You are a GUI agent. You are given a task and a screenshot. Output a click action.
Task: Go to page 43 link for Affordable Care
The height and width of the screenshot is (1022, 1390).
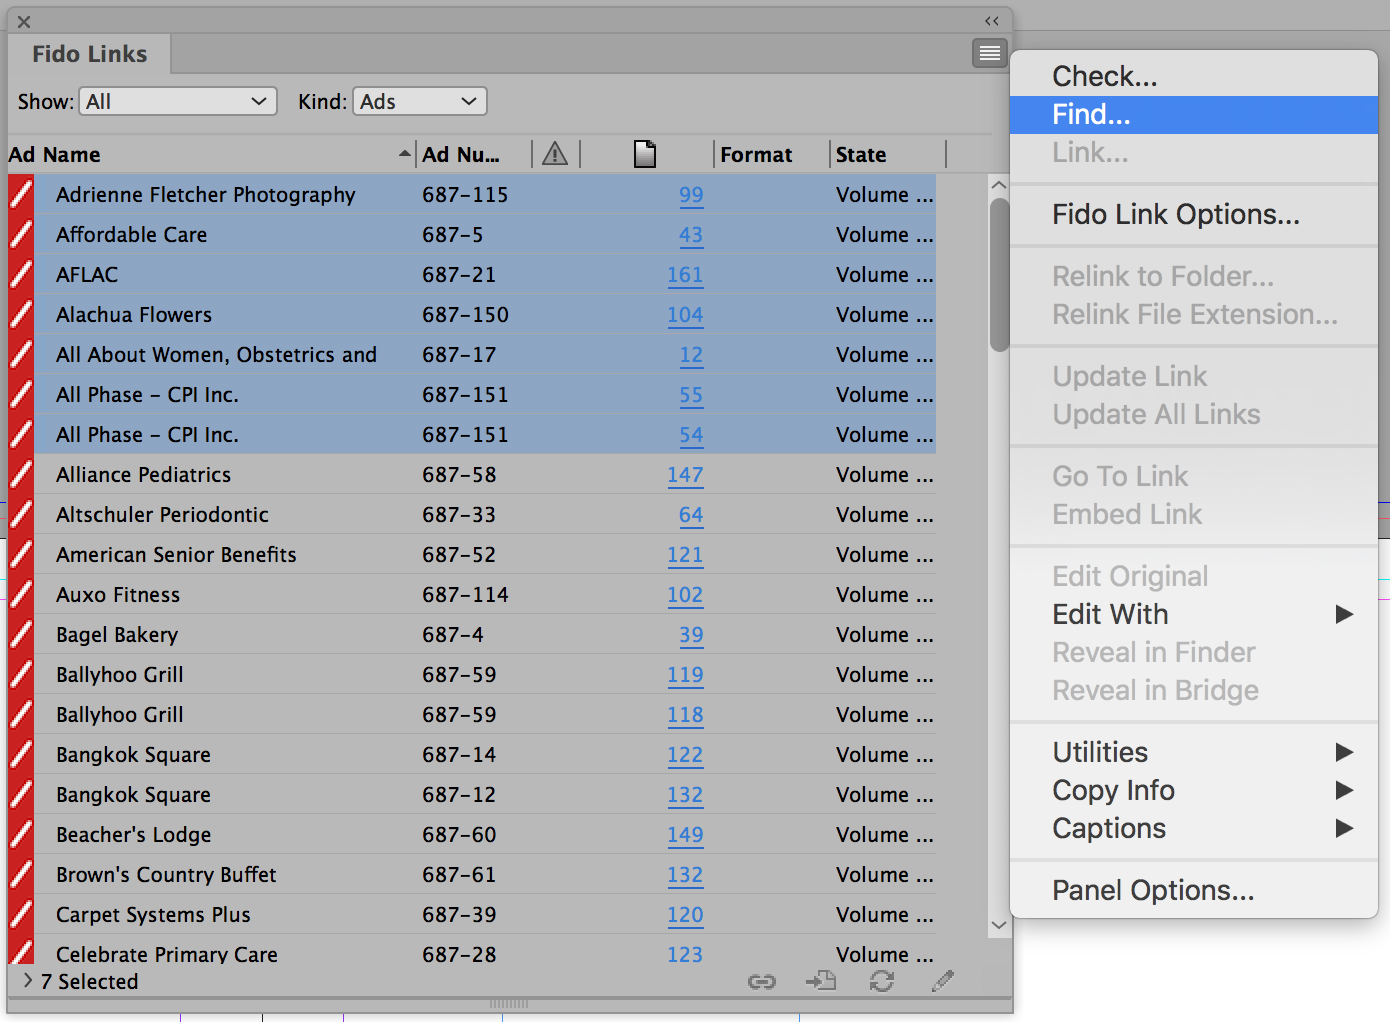(691, 235)
